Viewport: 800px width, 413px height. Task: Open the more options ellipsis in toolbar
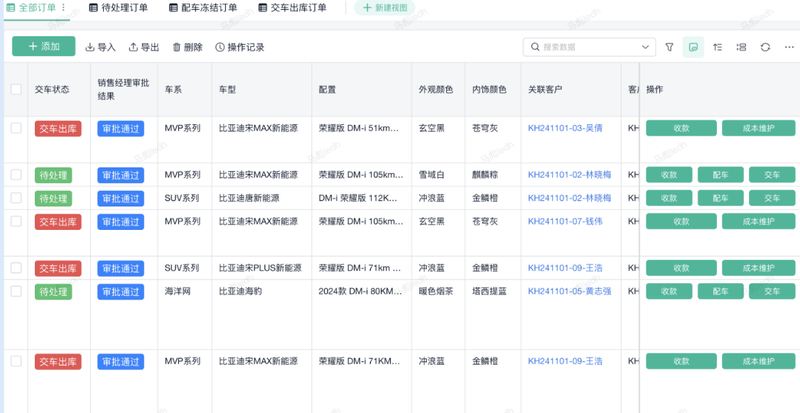(789, 47)
